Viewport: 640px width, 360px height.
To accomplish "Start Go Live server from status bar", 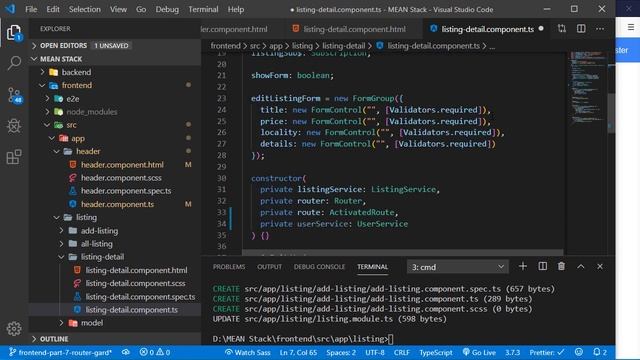I will [479, 352].
